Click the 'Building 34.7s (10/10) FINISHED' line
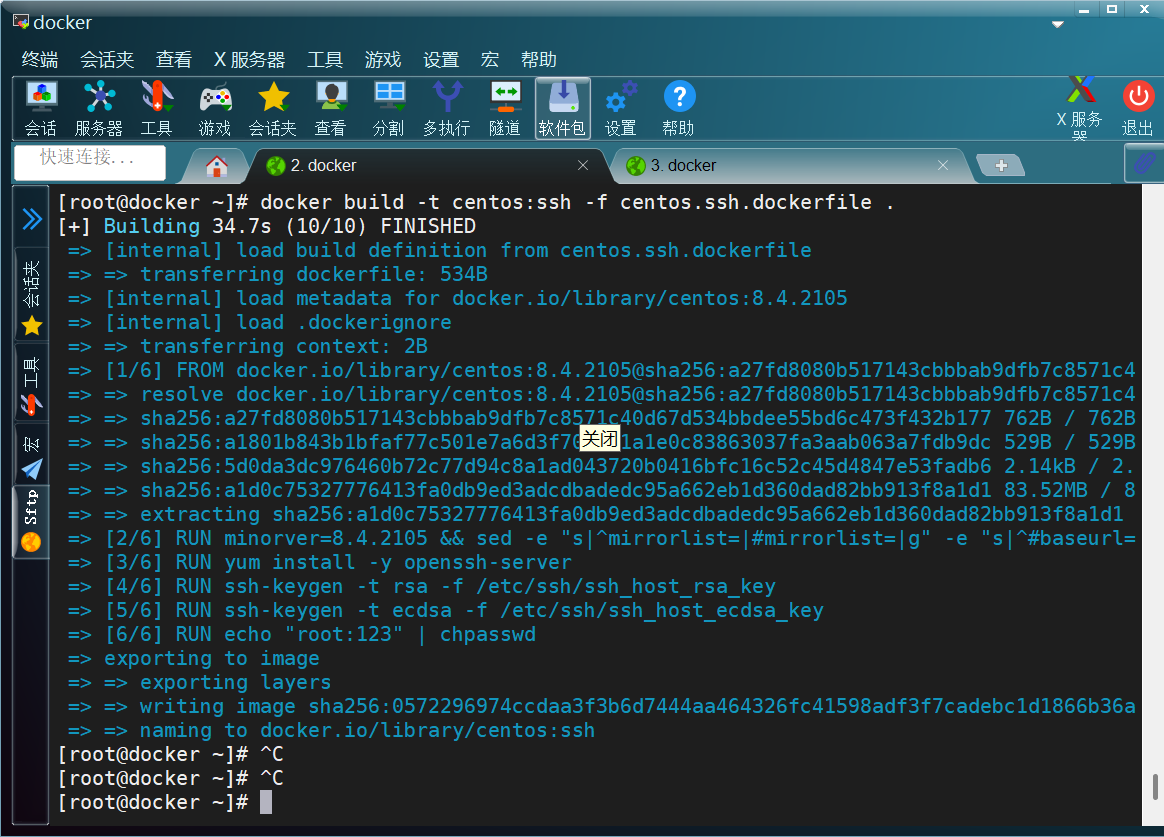Image resolution: width=1164 pixels, height=837 pixels. (267, 226)
